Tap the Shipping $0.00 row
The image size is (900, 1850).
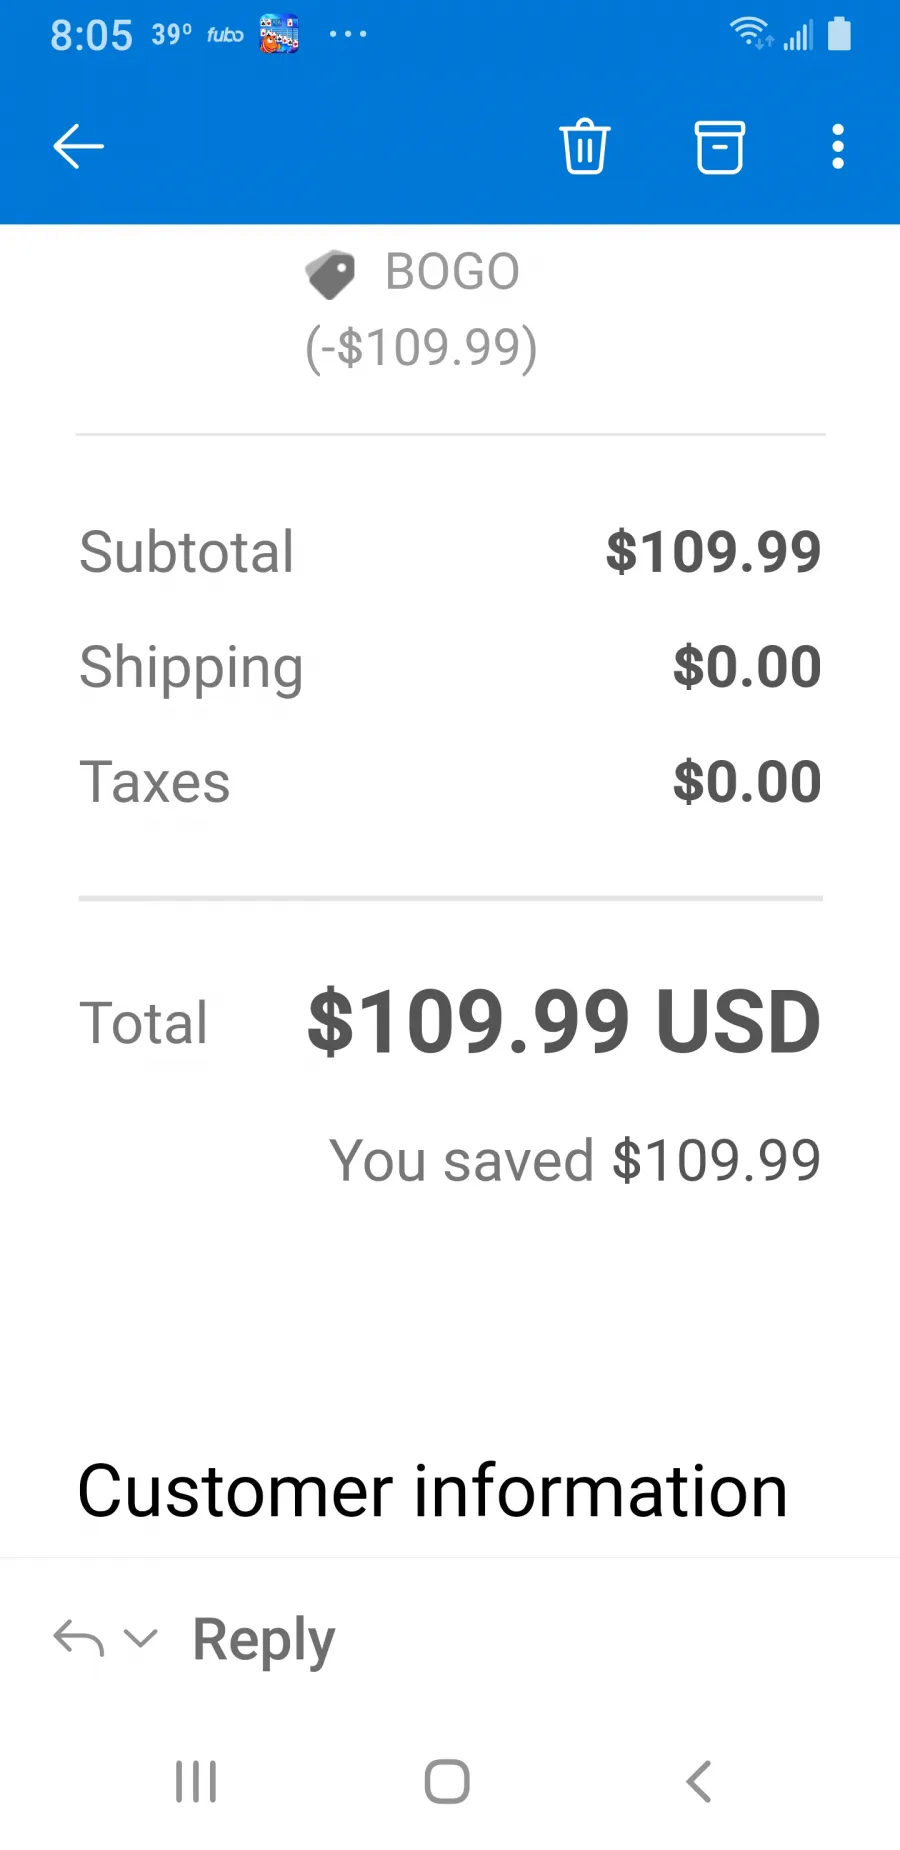[450, 667]
